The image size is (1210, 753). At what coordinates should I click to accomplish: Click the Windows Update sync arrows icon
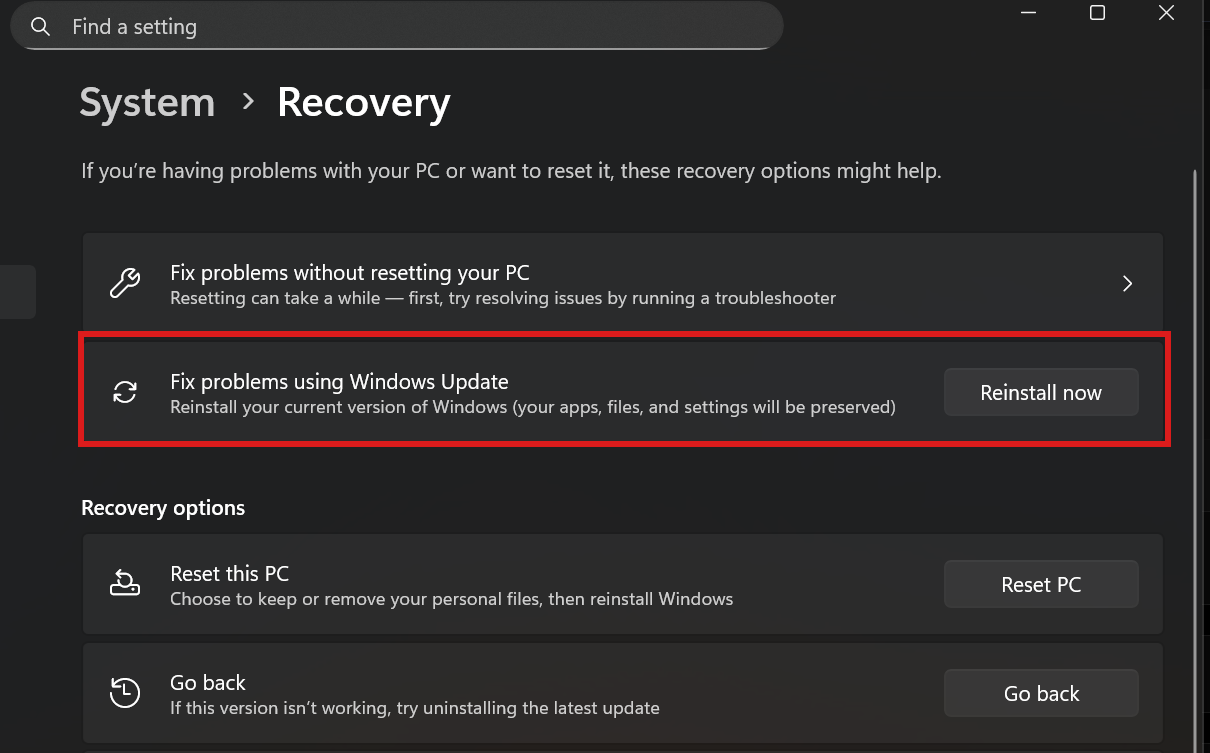(125, 393)
